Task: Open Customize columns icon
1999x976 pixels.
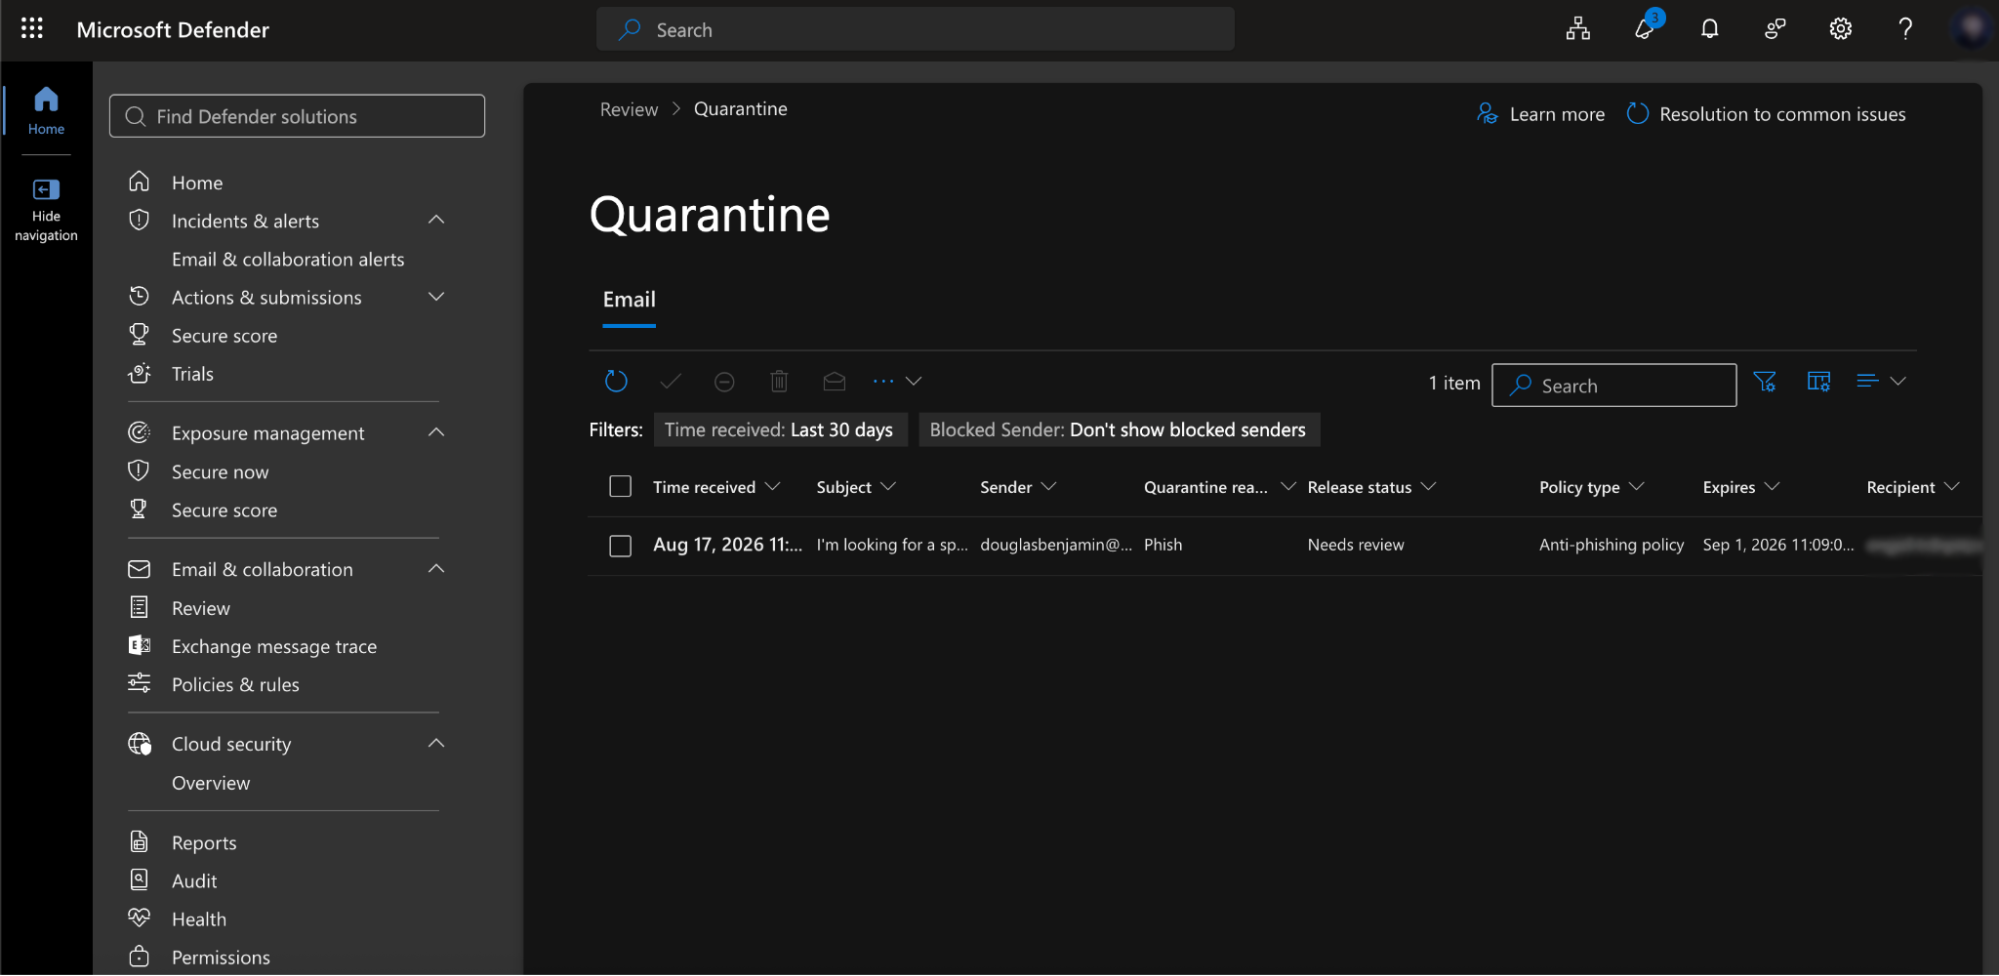Action: click(1819, 382)
